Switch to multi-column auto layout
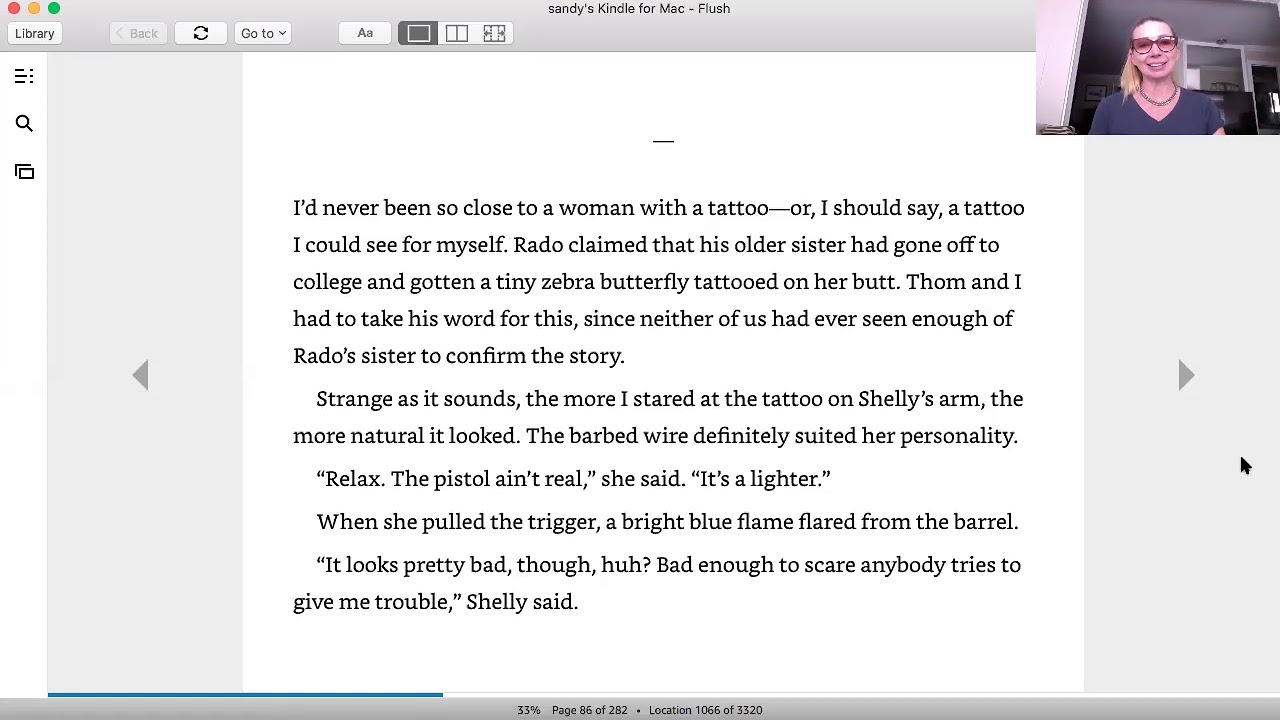1280x720 pixels. click(x=494, y=33)
